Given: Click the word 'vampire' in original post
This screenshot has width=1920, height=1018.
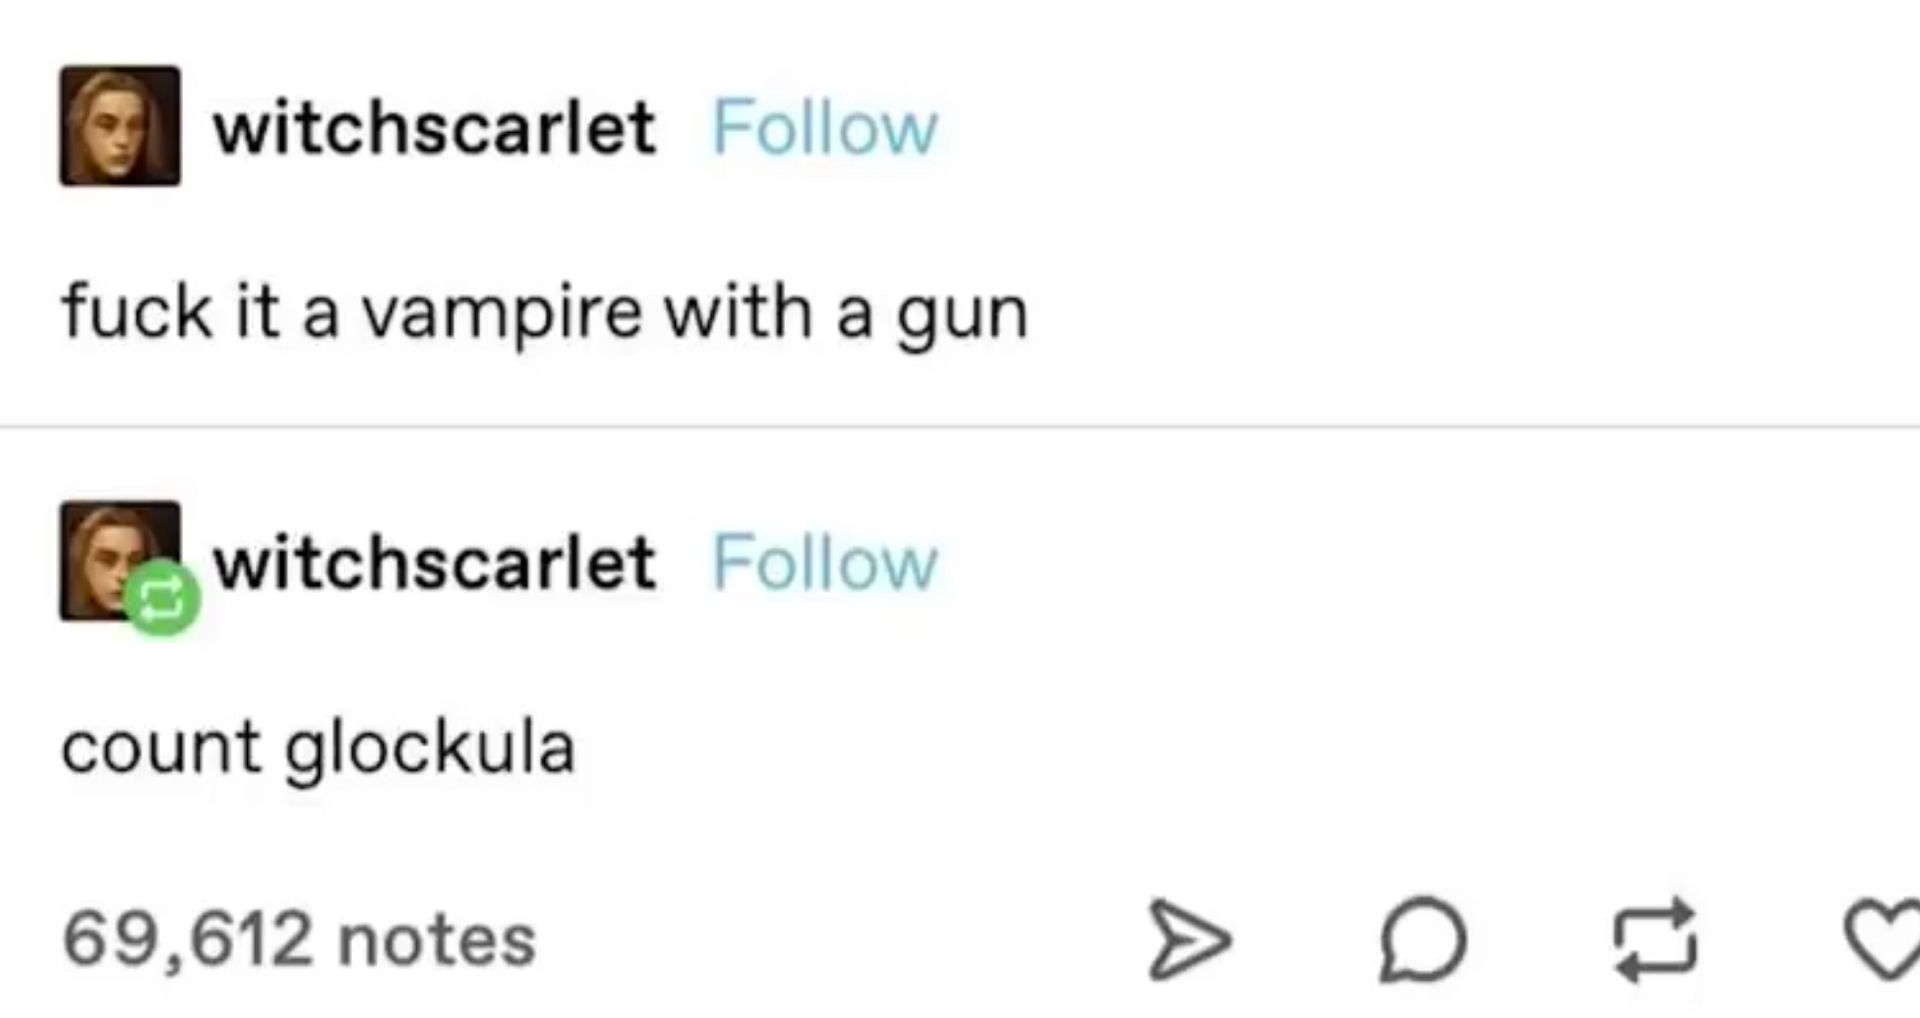Looking at the screenshot, I should 502,315.
